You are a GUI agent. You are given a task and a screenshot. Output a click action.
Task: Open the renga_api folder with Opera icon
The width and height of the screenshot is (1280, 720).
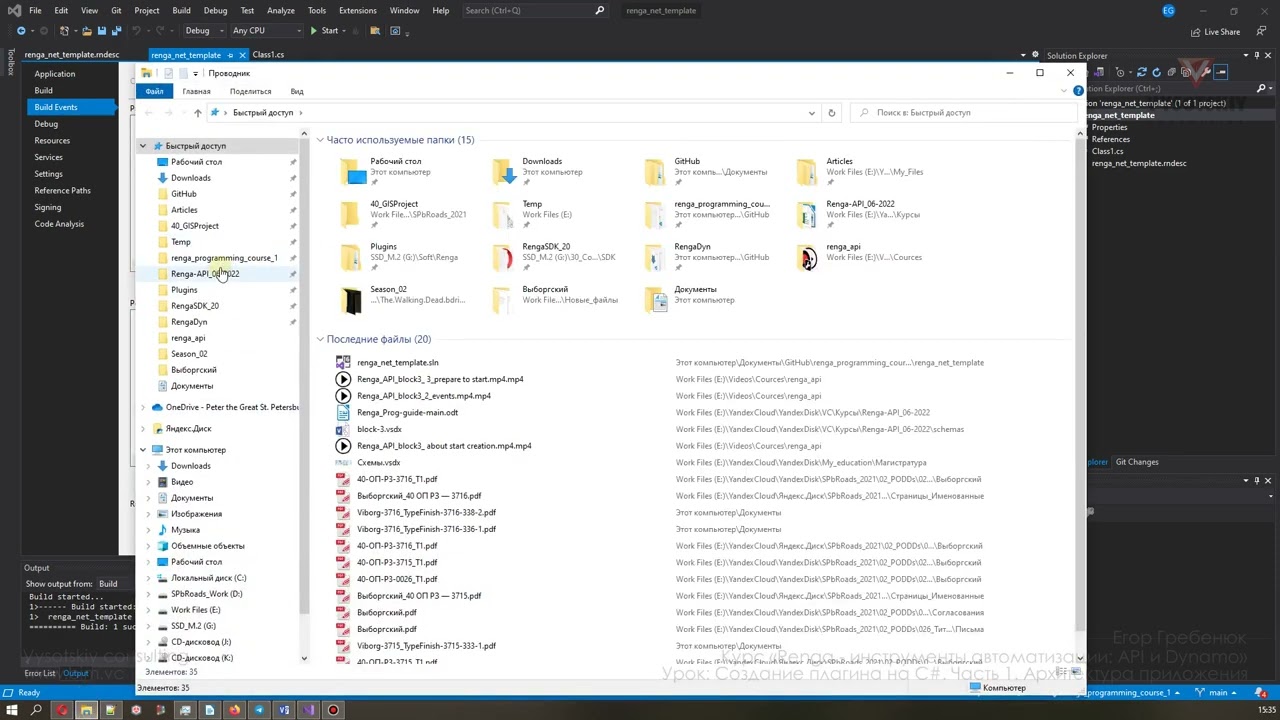(x=808, y=257)
